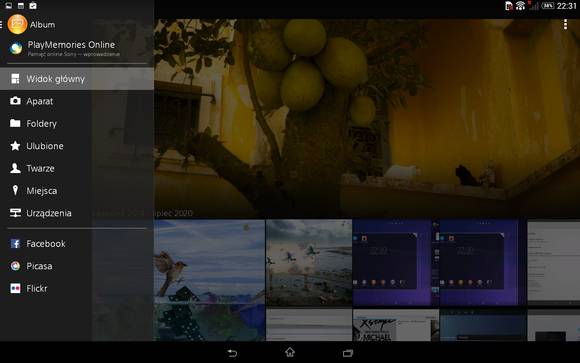The image size is (580, 363).
Task: Open the large fruit tree photo
Action: point(367,118)
